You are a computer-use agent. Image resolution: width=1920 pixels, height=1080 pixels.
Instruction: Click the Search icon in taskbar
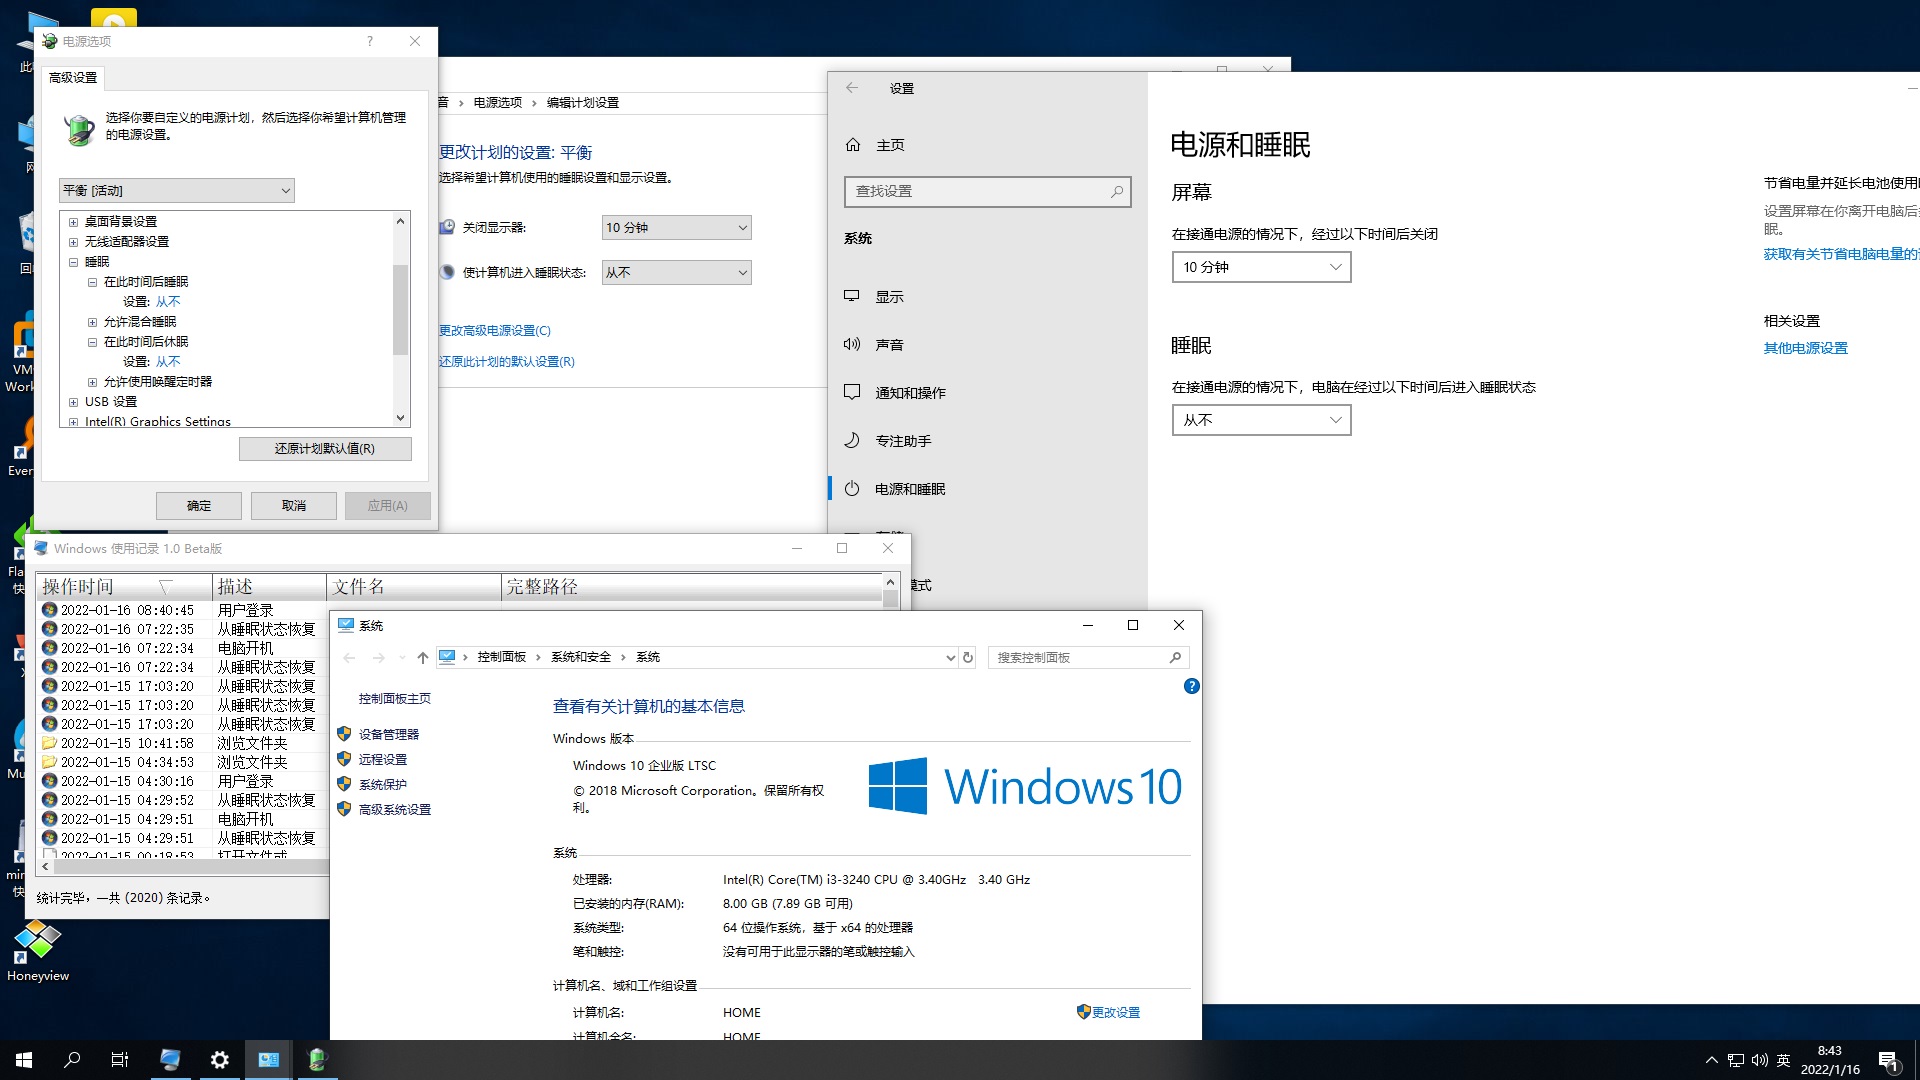(74, 1059)
